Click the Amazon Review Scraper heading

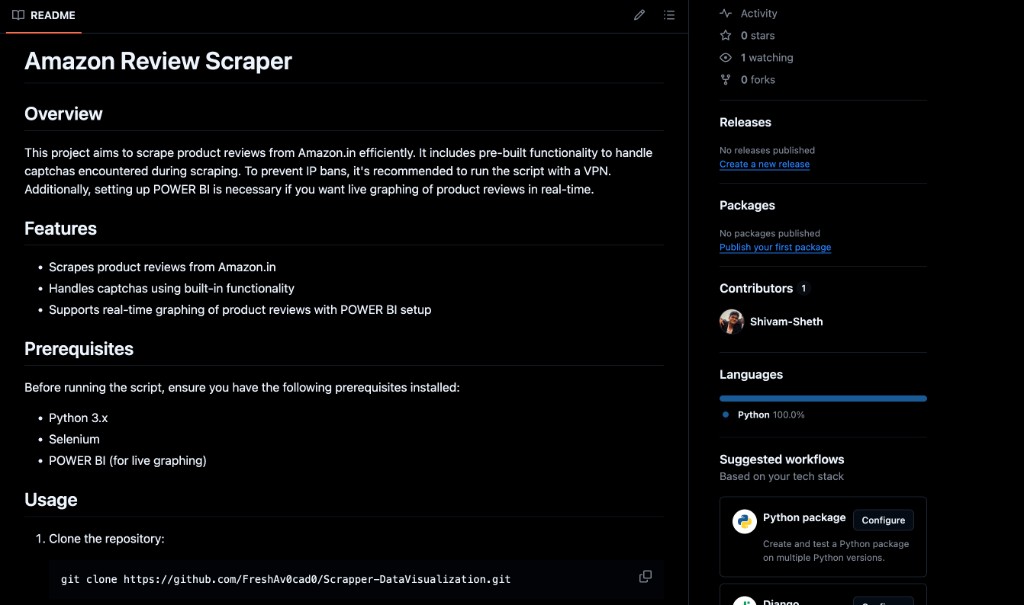click(158, 61)
